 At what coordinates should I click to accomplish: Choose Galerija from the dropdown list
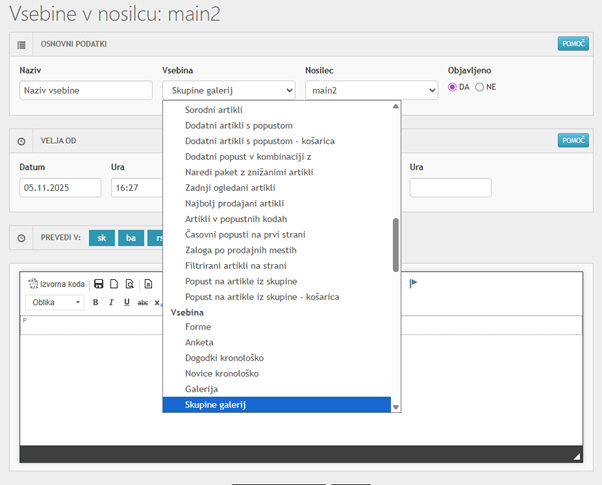click(202, 388)
